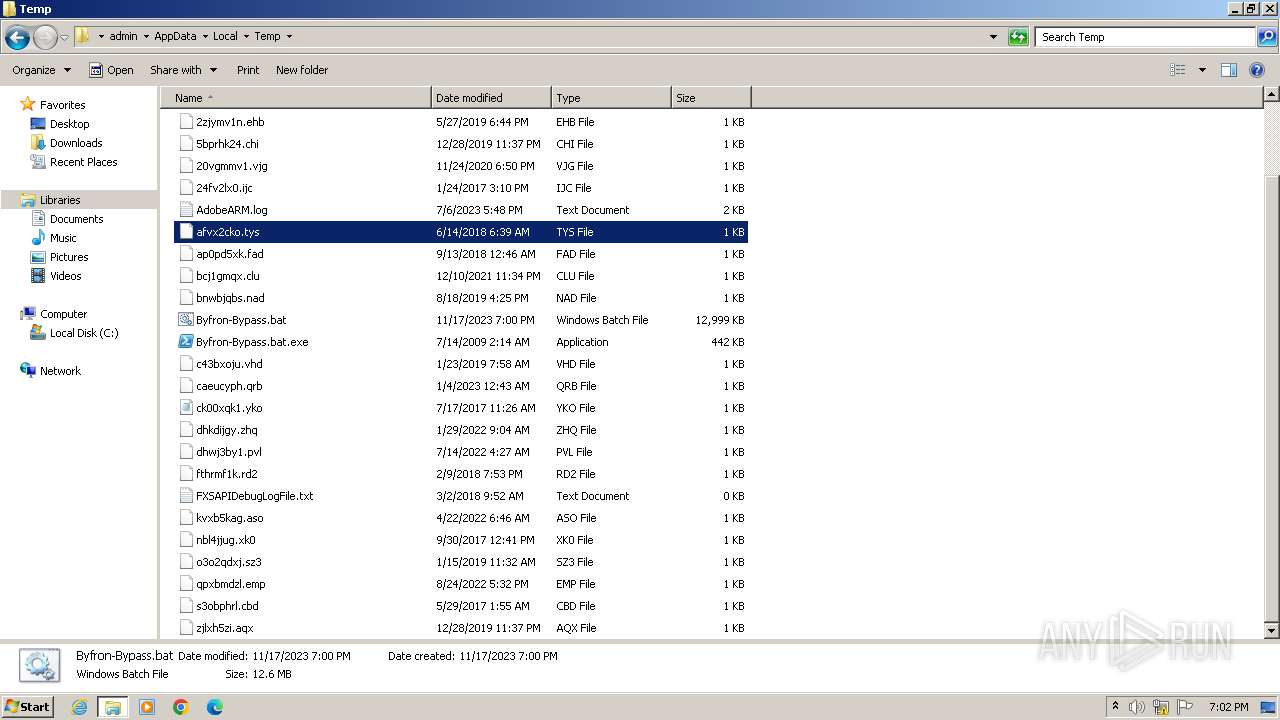Open Videos library
1280x720 pixels.
[65, 276]
